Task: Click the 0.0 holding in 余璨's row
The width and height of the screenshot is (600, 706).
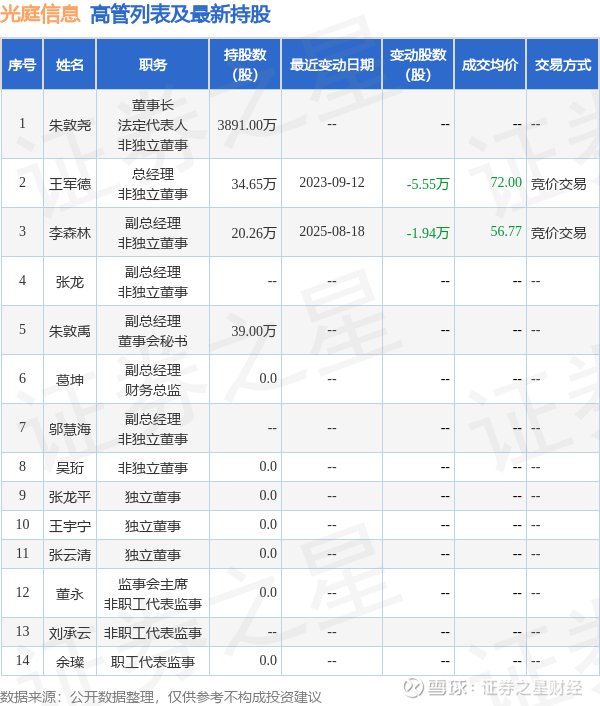Action: [268, 661]
